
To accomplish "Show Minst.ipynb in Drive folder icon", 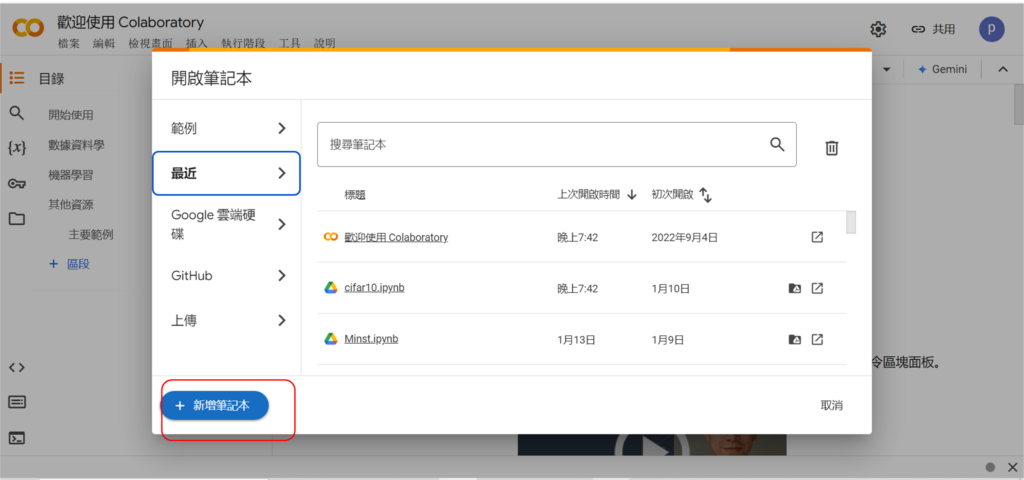I will pyautogui.click(x=794, y=340).
